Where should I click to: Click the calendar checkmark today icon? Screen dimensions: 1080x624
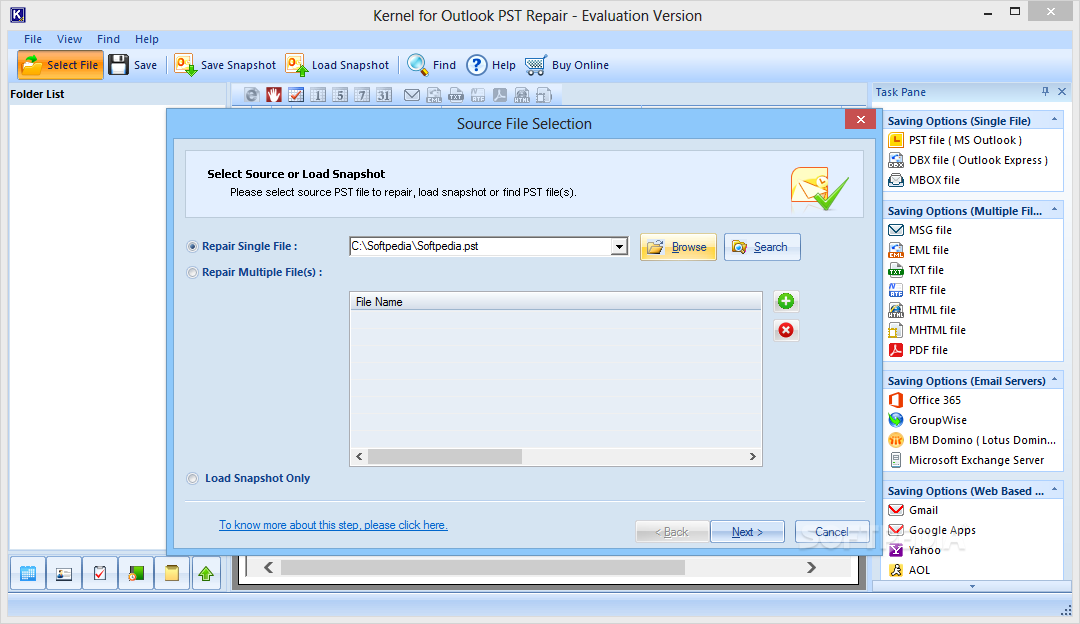[296, 95]
